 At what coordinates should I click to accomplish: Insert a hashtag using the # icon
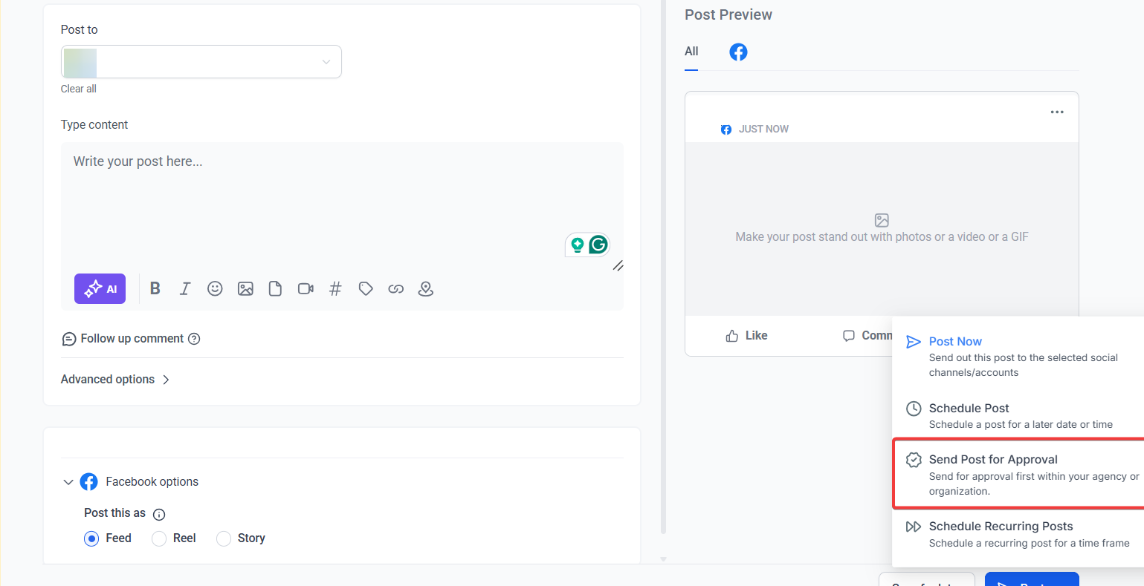[x=336, y=289]
